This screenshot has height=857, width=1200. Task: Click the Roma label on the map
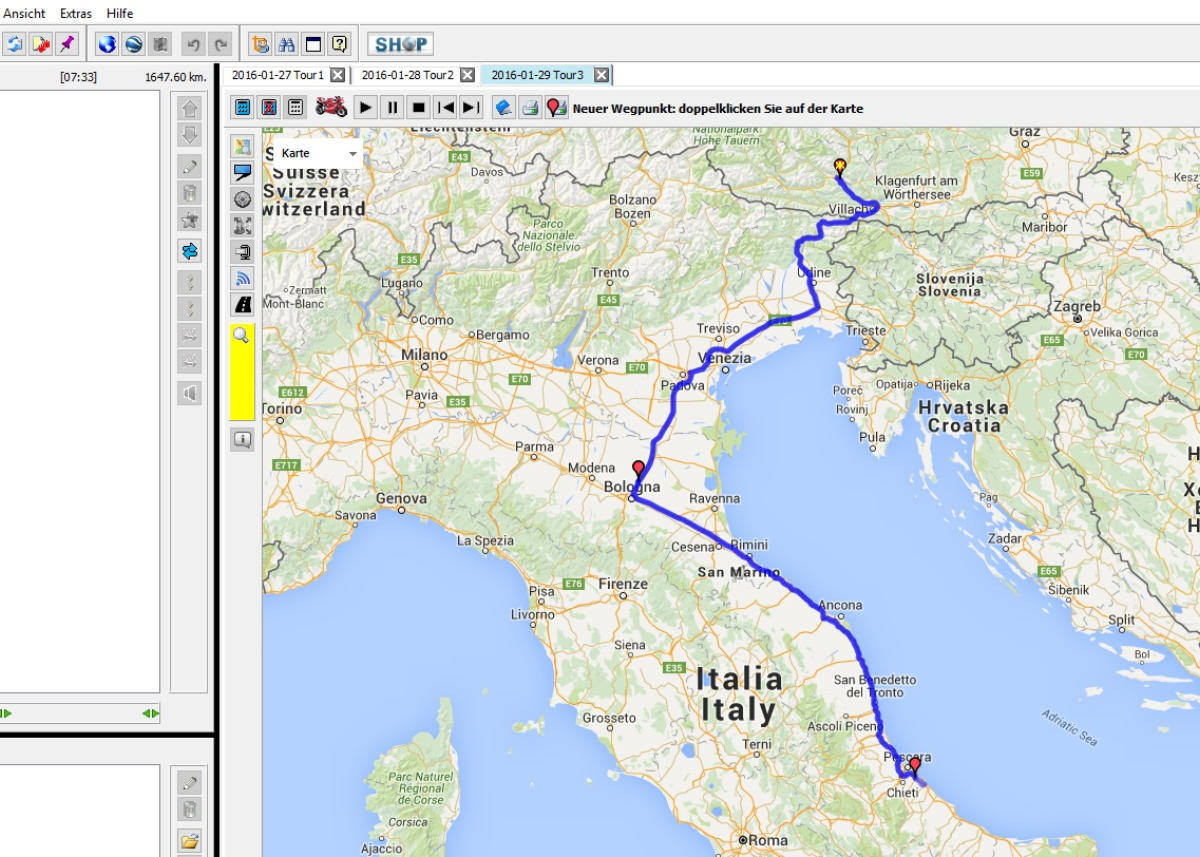tap(770, 840)
